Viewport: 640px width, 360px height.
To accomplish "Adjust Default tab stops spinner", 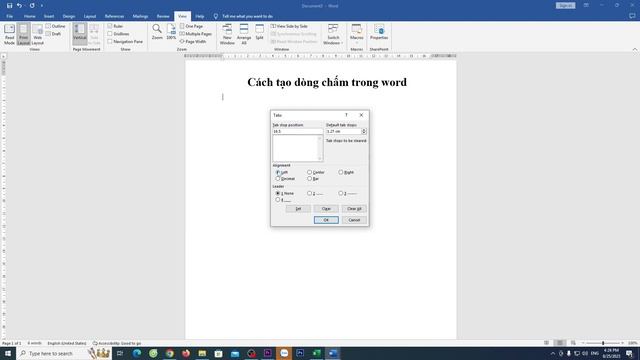I will coord(364,131).
